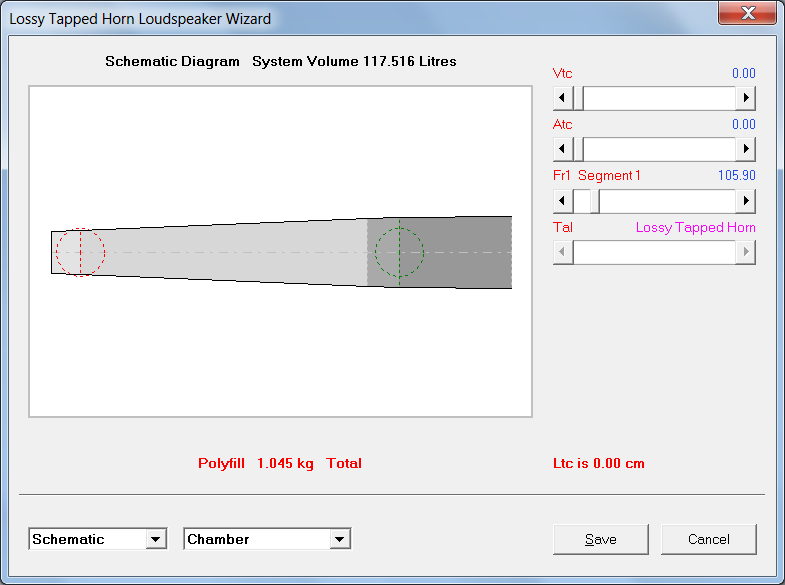Image resolution: width=785 pixels, height=585 pixels.
Task: Click the Atc slider right arrow
Action: 745,149
